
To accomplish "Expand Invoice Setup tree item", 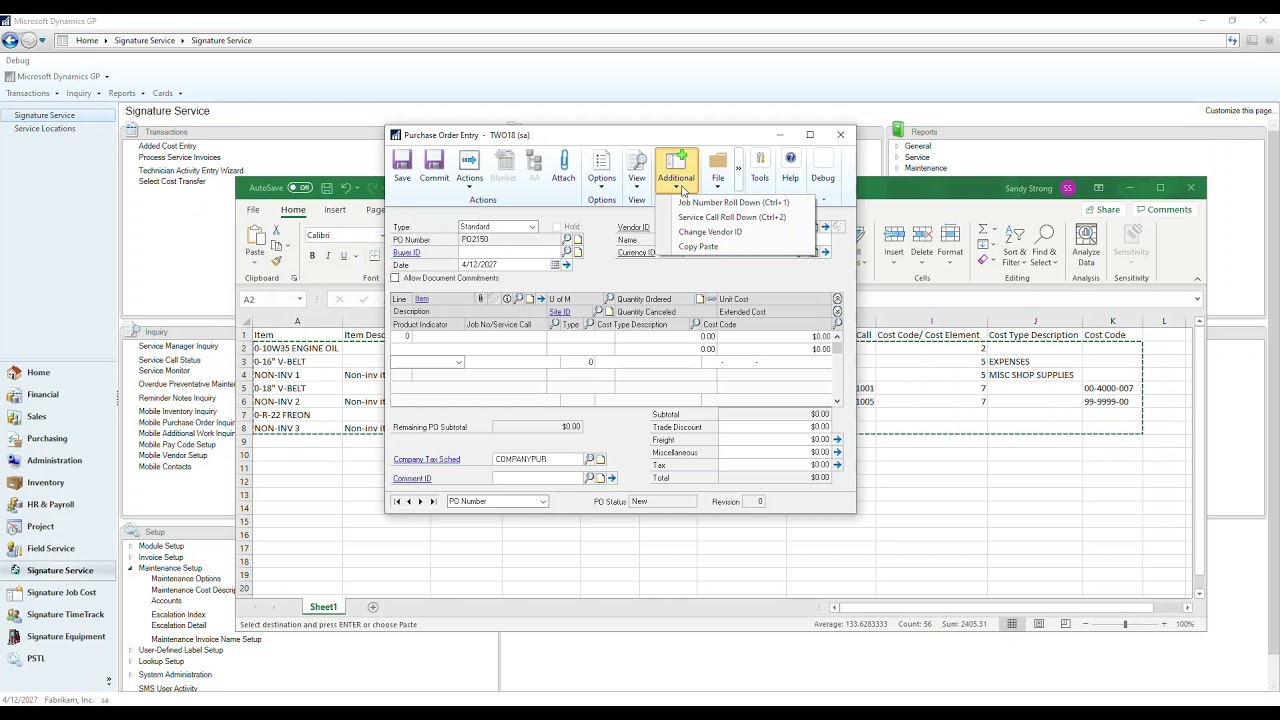I will [131, 557].
